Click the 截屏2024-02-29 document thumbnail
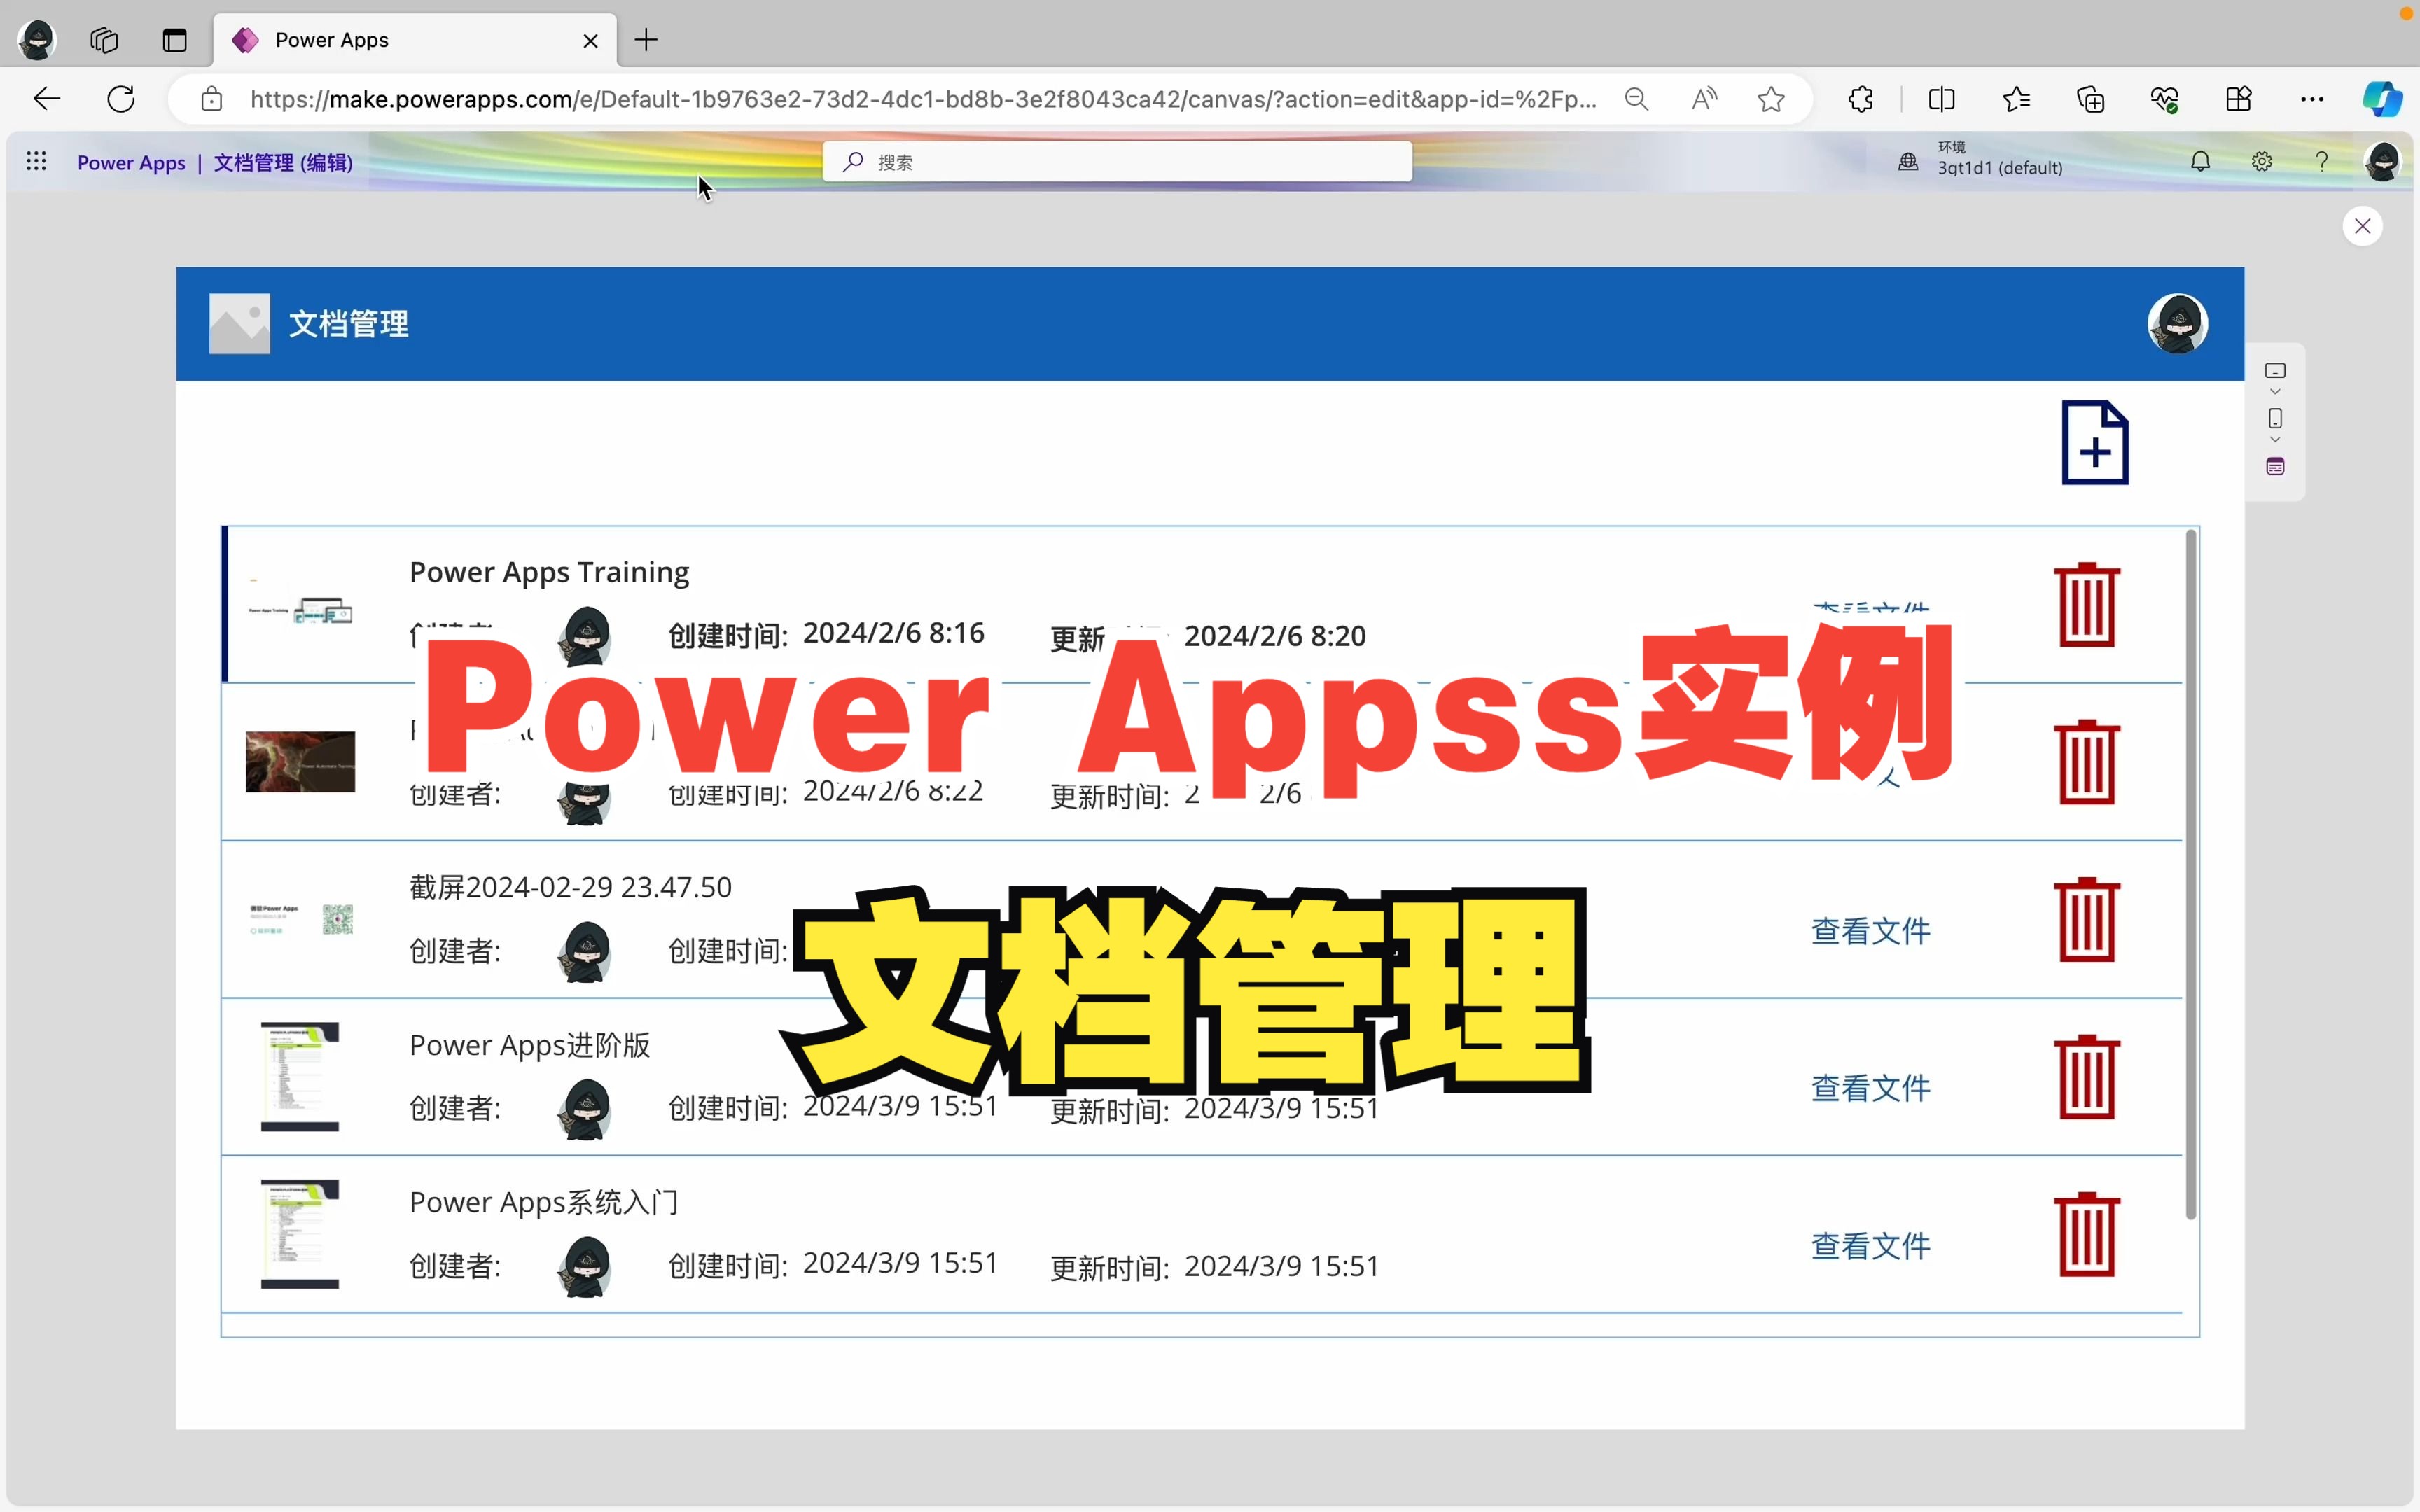Image resolution: width=2420 pixels, height=1512 pixels. (x=298, y=918)
